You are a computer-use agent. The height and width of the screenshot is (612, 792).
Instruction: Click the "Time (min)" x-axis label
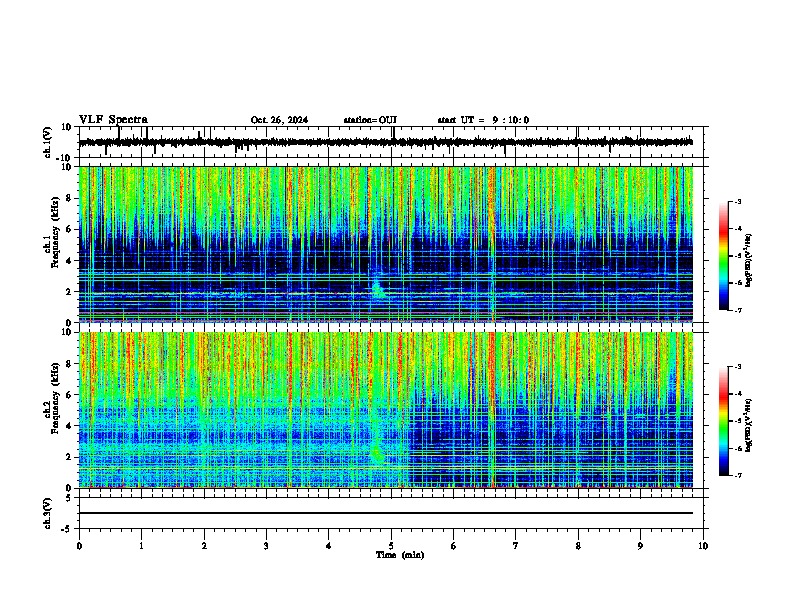click(x=400, y=555)
